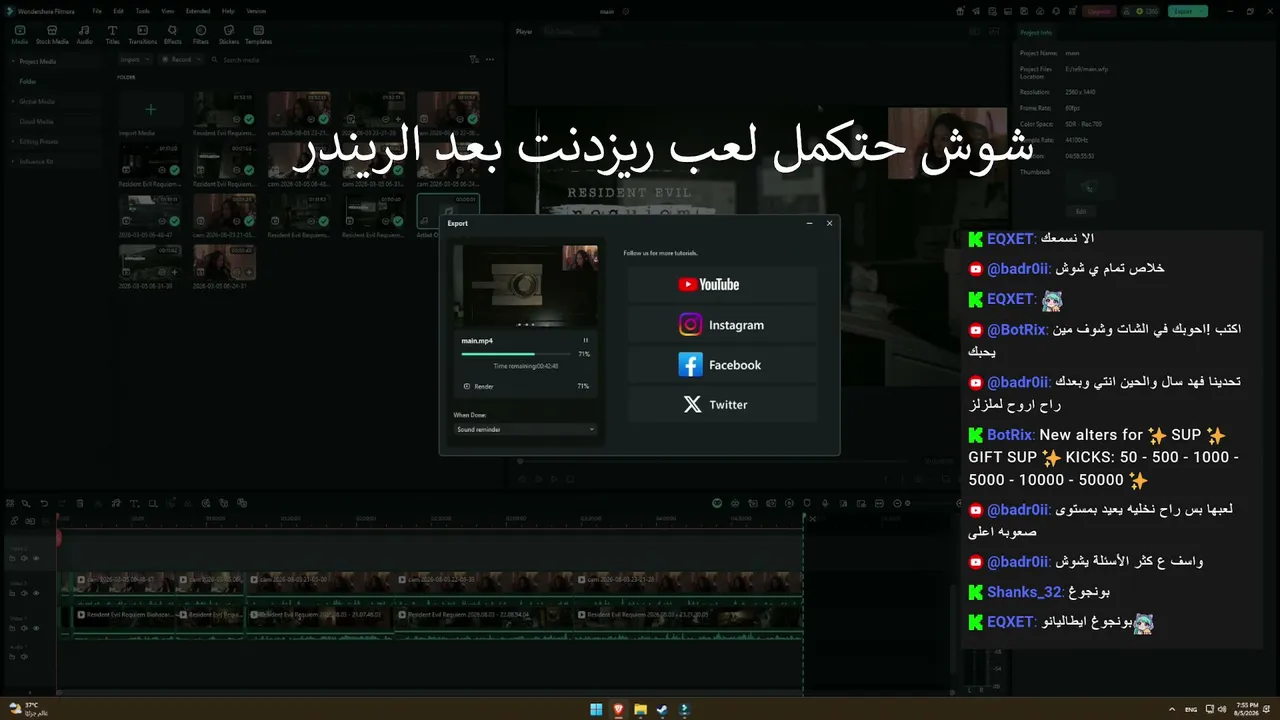Open the media panel more options
1280x720 pixels.
(489, 60)
